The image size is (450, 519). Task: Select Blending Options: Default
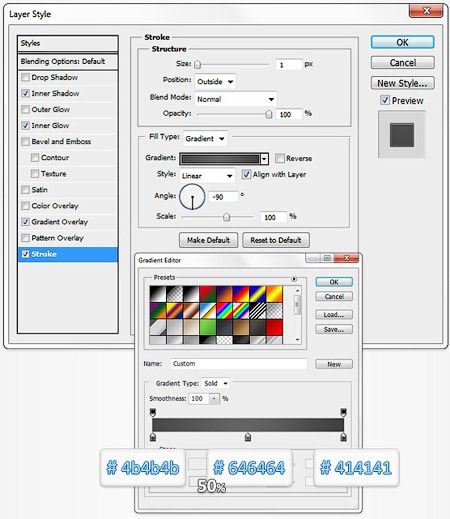tap(68, 61)
